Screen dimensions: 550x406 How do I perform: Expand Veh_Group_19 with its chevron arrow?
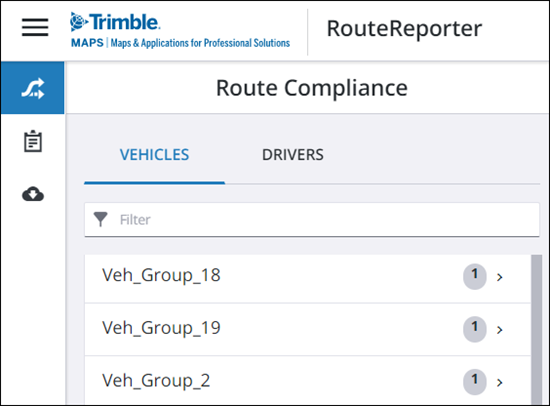click(x=500, y=330)
